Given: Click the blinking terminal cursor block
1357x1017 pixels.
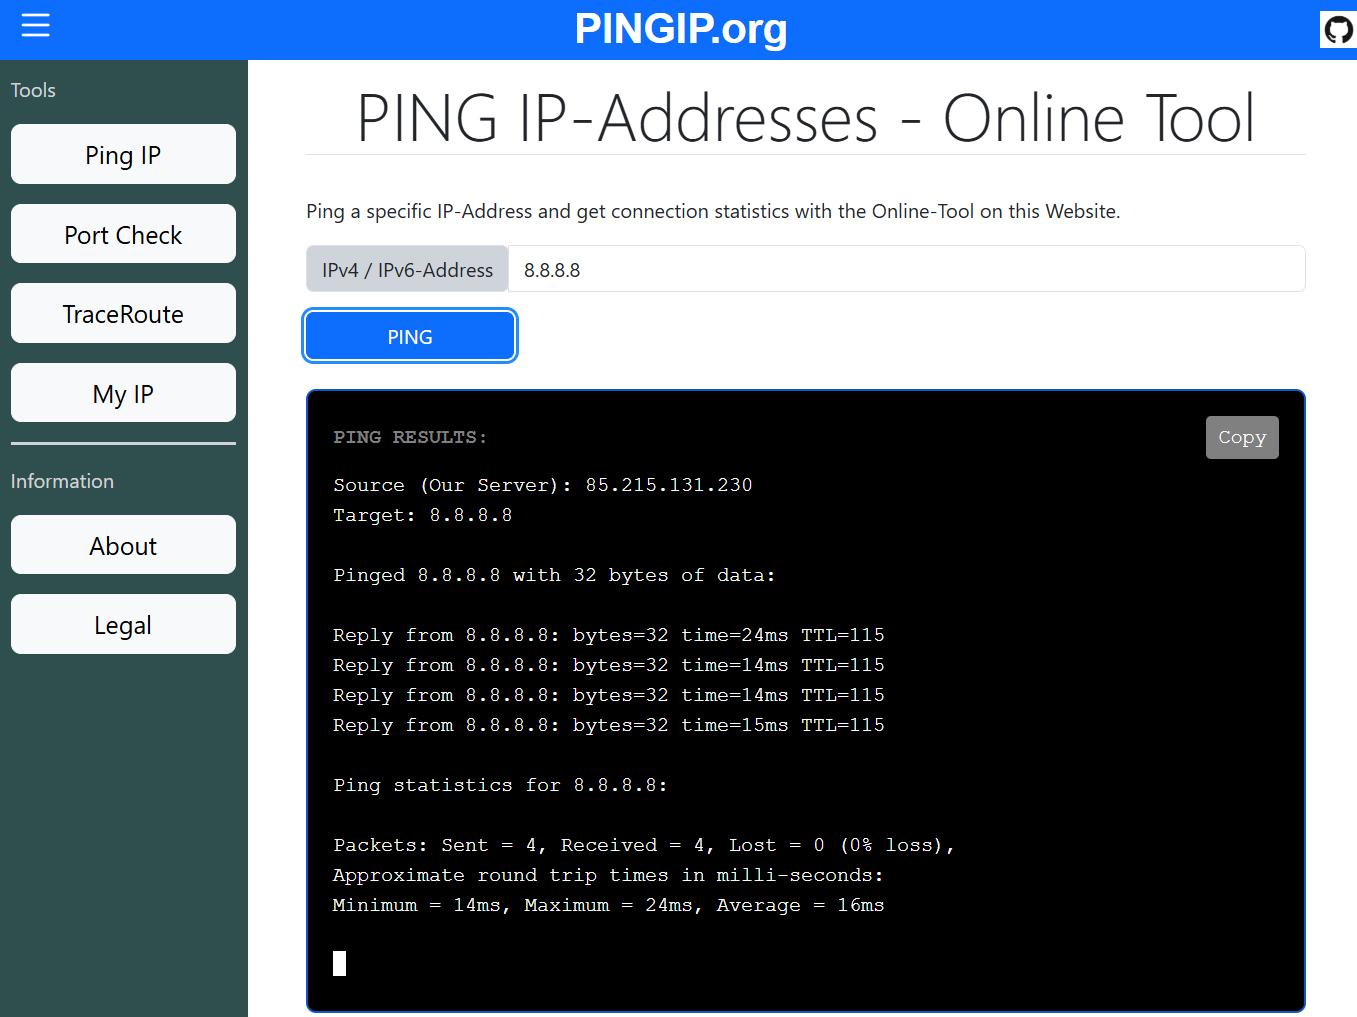Looking at the screenshot, I should pyautogui.click(x=340, y=963).
